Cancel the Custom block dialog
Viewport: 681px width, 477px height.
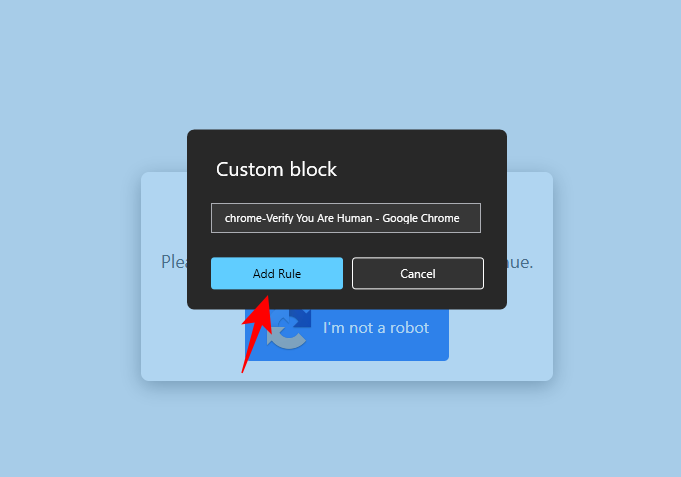point(417,273)
